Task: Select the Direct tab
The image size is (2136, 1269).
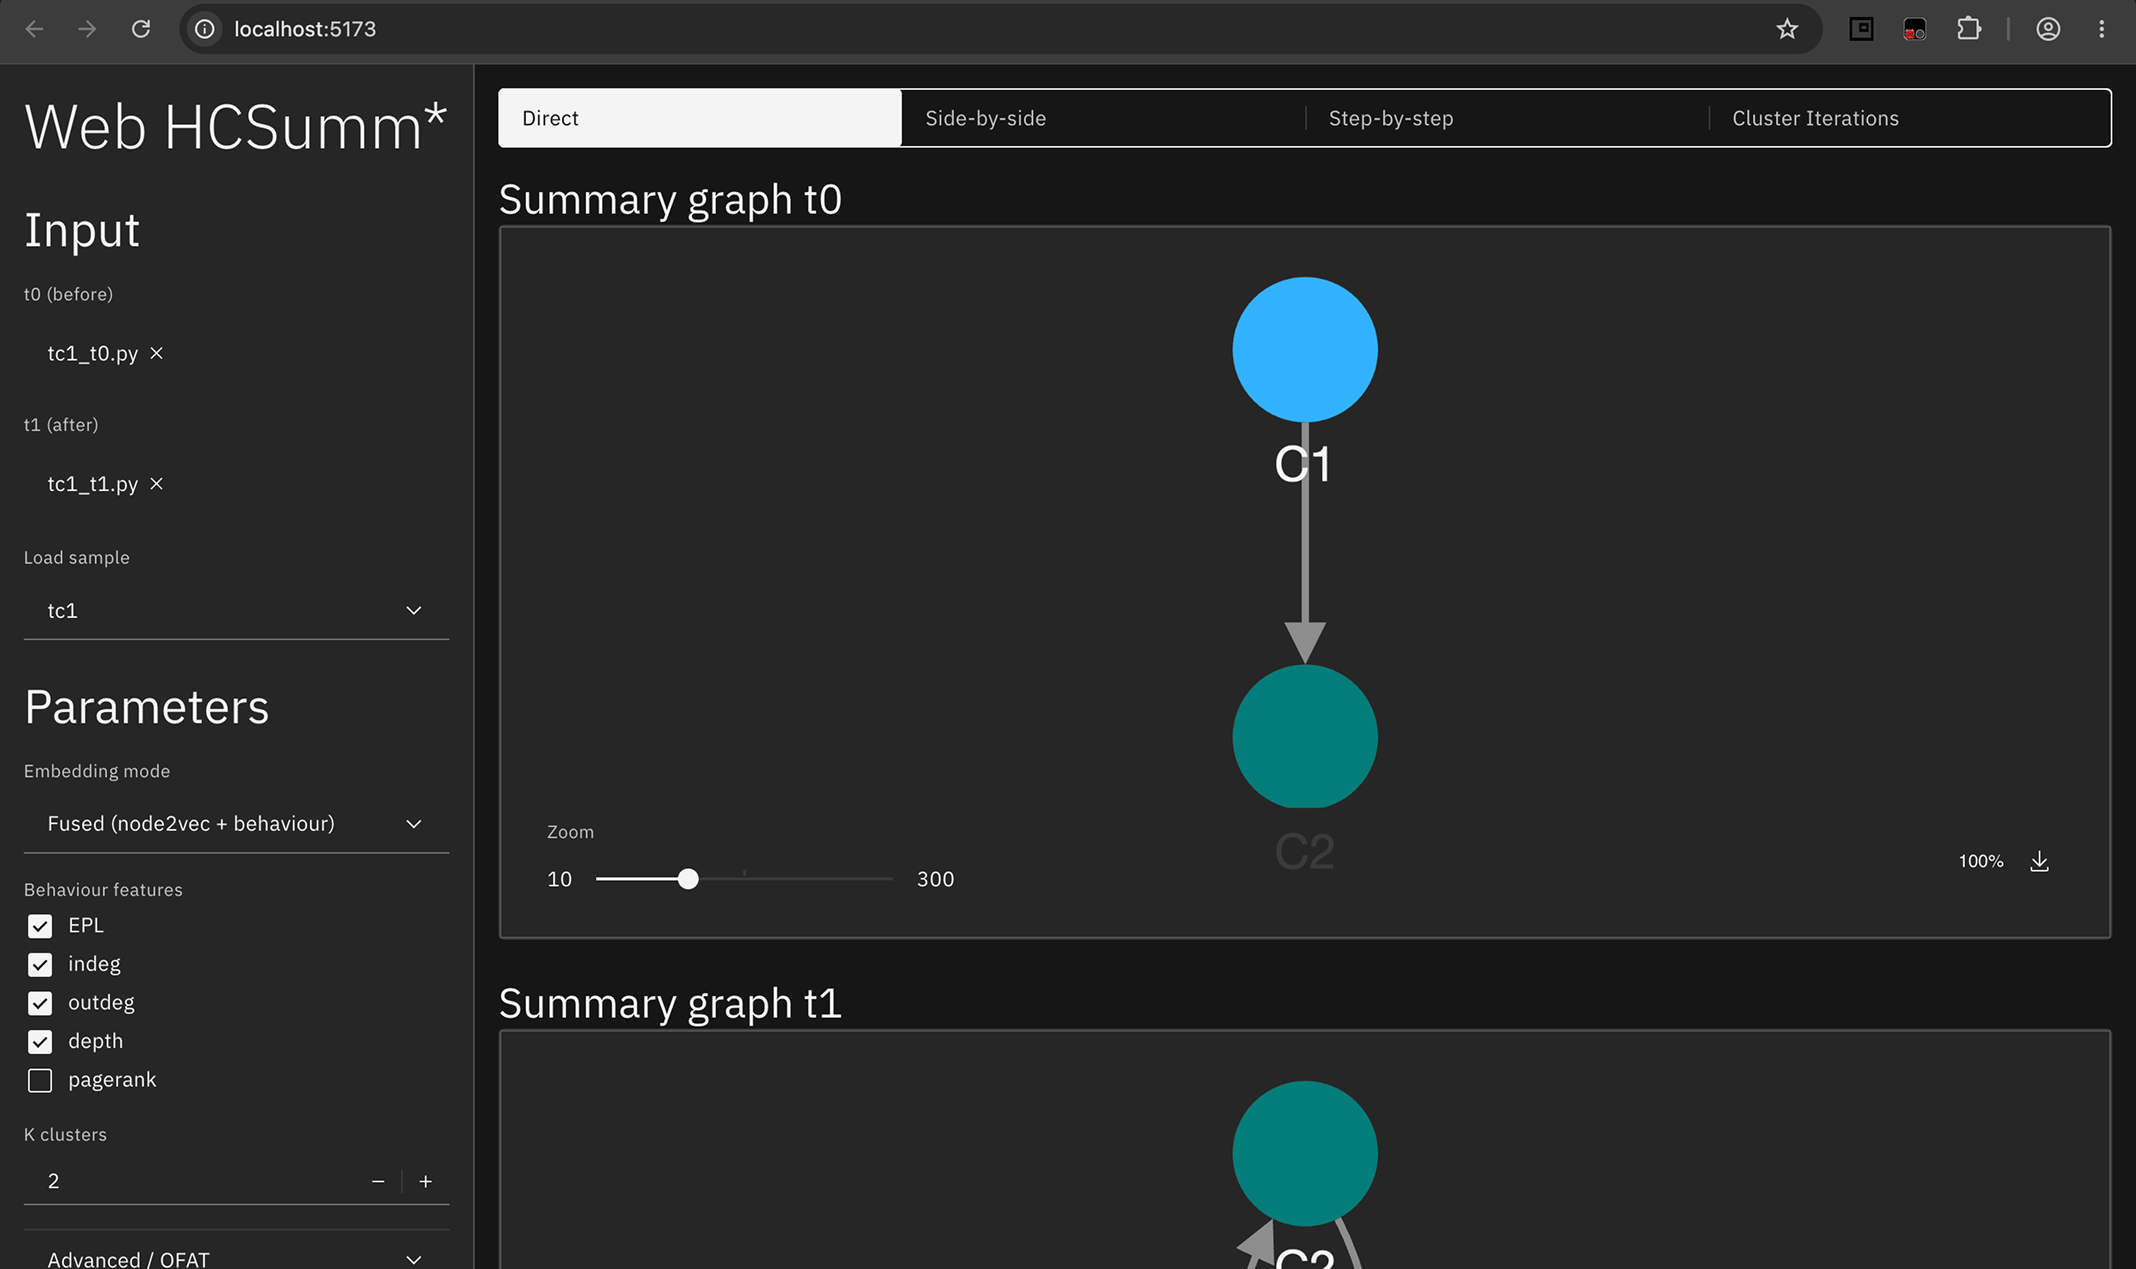Action: click(700, 118)
